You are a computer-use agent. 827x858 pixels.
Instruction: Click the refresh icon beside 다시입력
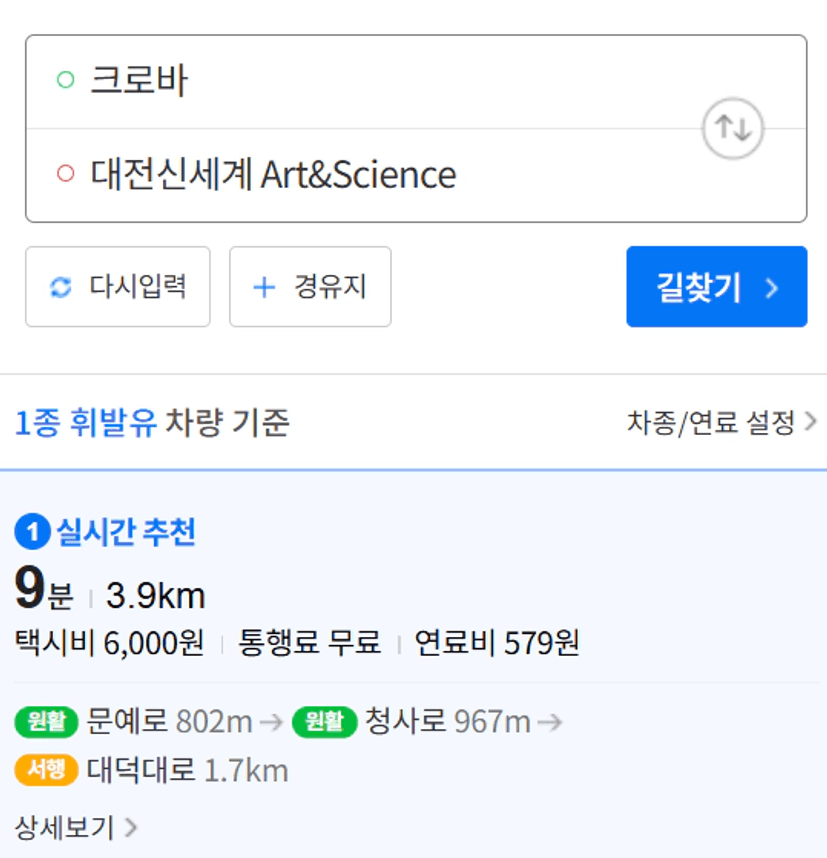coord(61,288)
